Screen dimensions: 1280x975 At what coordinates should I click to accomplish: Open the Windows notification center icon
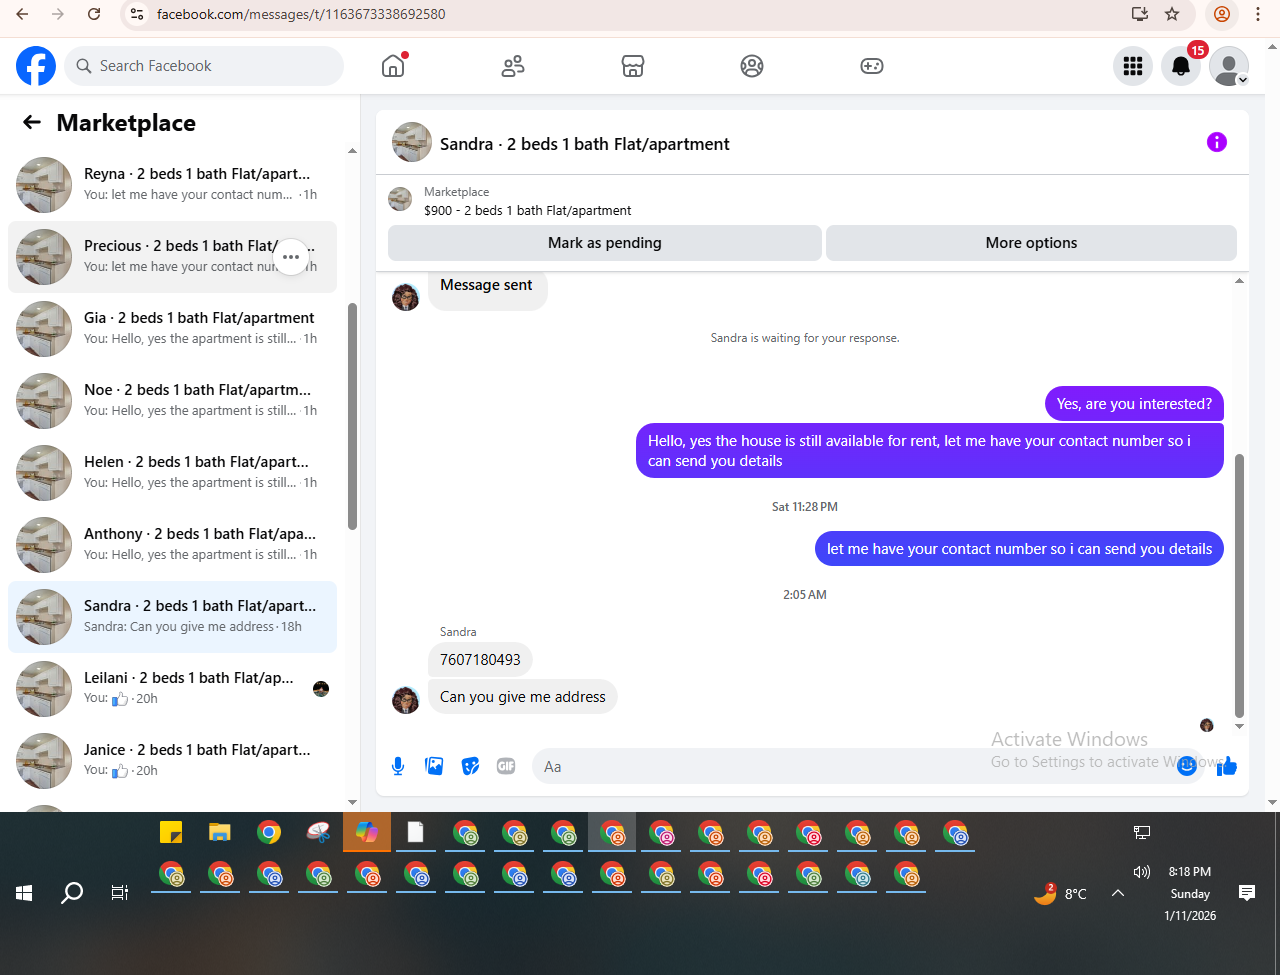tap(1247, 893)
